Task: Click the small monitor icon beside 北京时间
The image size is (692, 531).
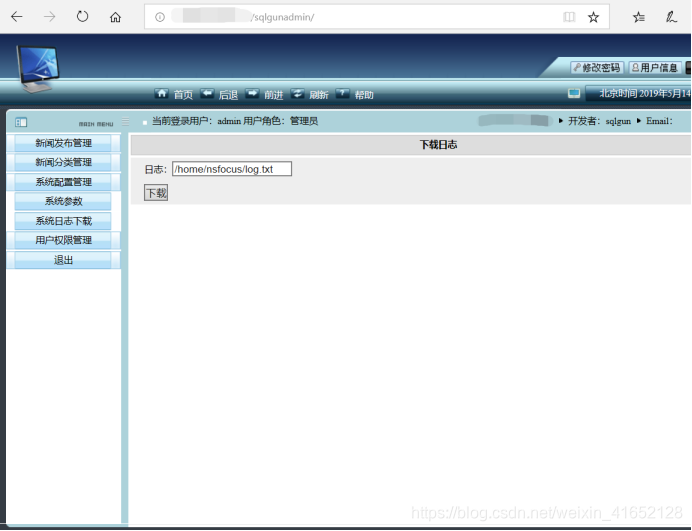Action: (x=574, y=94)
